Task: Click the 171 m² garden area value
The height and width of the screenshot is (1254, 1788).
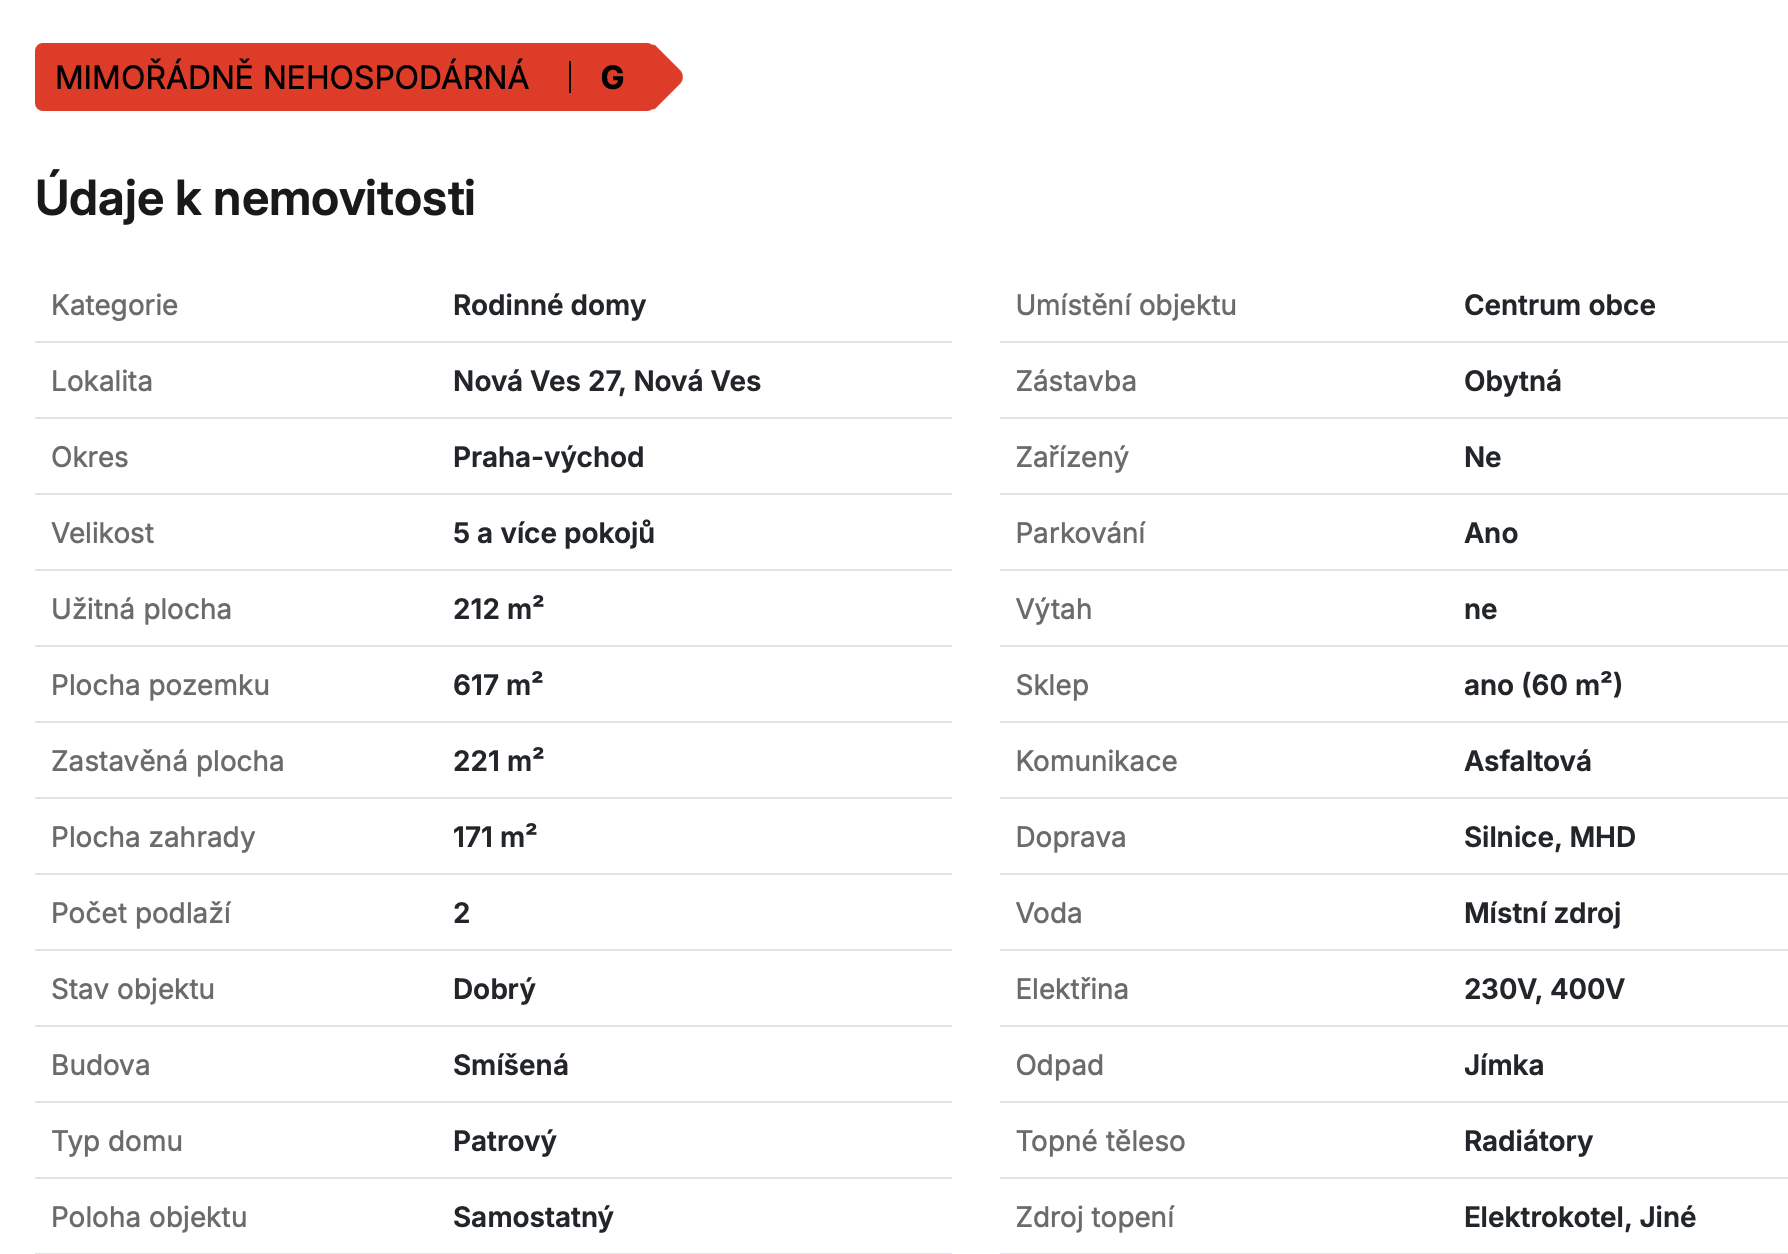Action: [495, 837]
